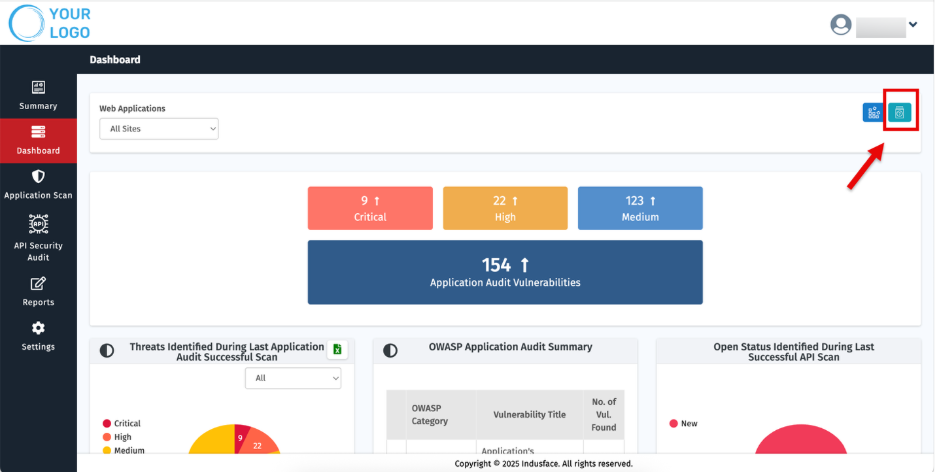Click the Web Applications label
The image size is (936, 472).
coord(133,109)
